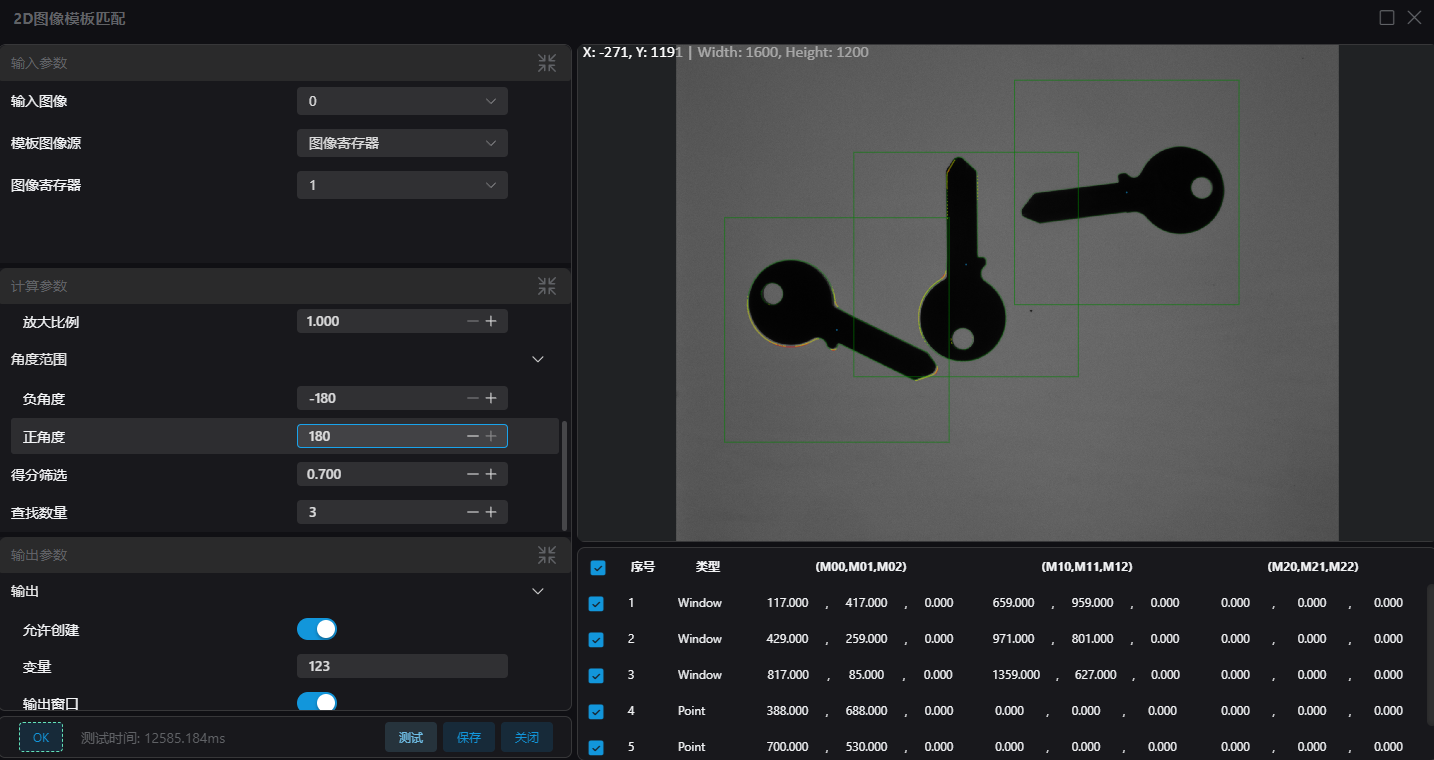Toggle the 输出窗口 switch
Viewport: 1434px width, 760px height.
tap(317, 702)
